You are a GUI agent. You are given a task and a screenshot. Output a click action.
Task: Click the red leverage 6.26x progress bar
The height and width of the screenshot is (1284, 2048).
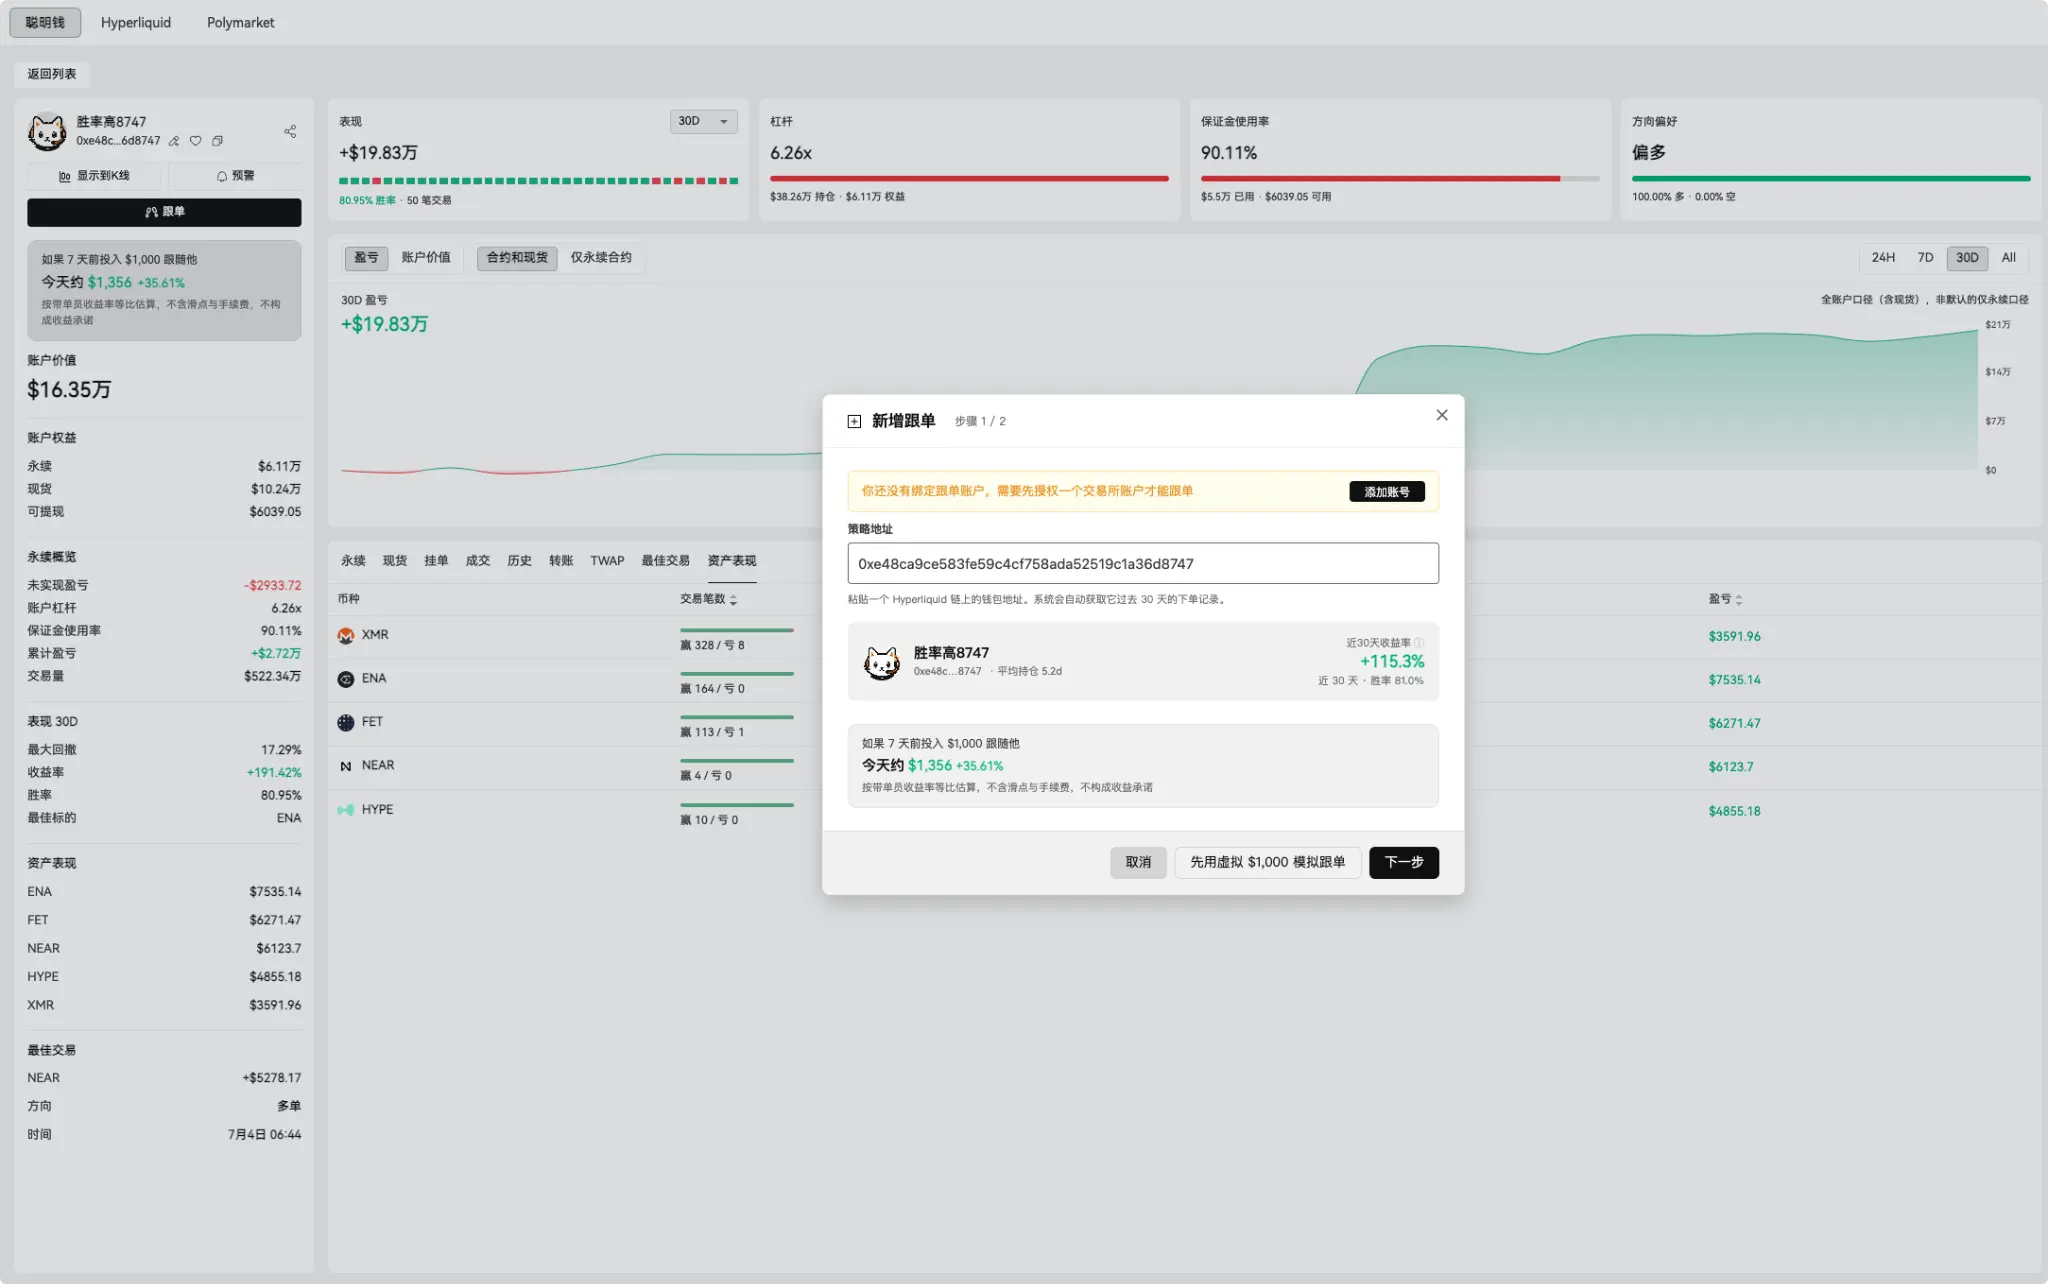tap(969, 179)
